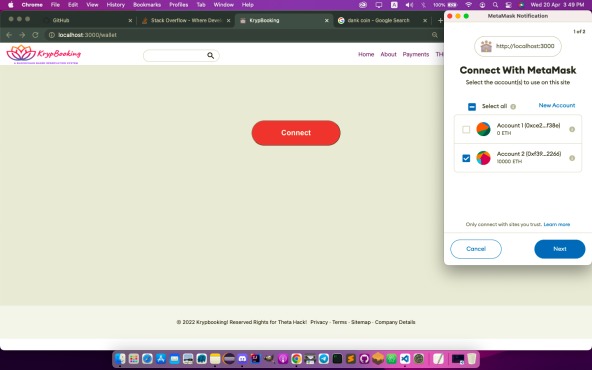Click the search magnifier icon on KrypBooking
Viewport: 592px width, 370px height.
211,56
